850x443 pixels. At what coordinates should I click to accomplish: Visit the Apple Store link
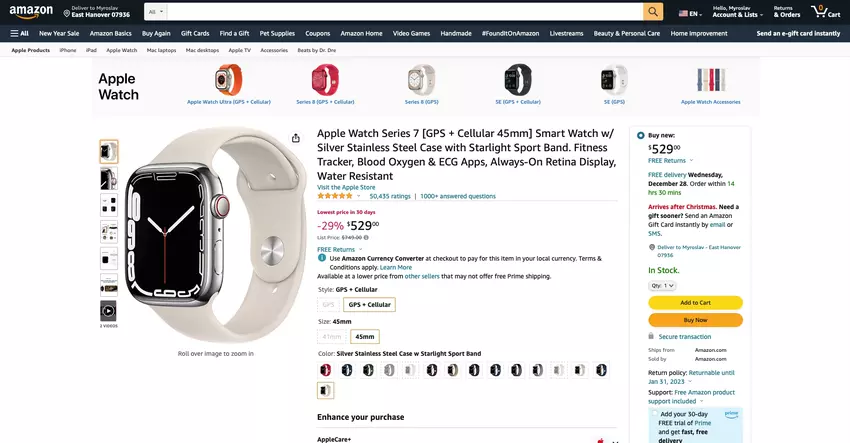tap(346, 187)
